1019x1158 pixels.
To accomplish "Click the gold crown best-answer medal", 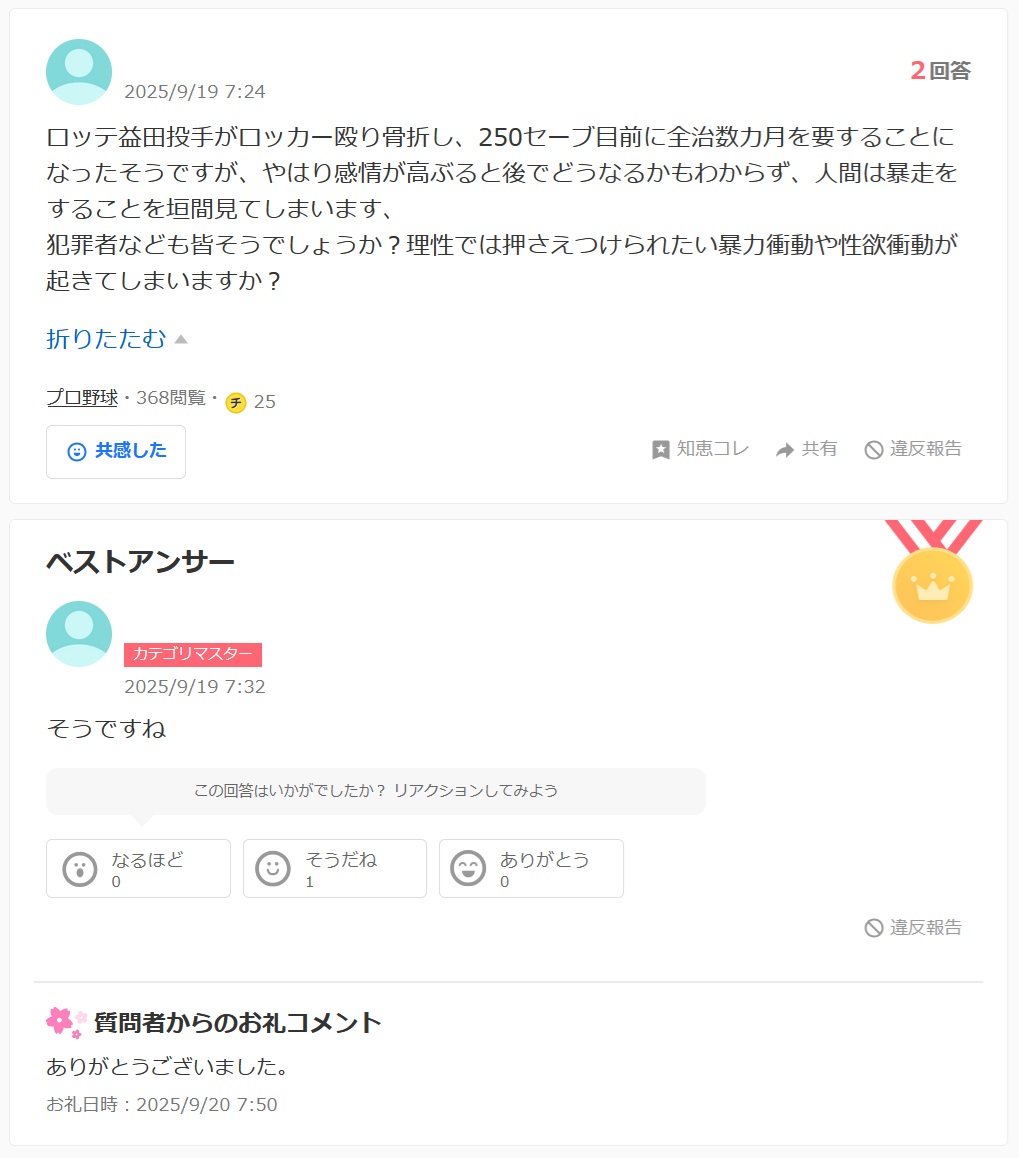I will pos(932,583).
